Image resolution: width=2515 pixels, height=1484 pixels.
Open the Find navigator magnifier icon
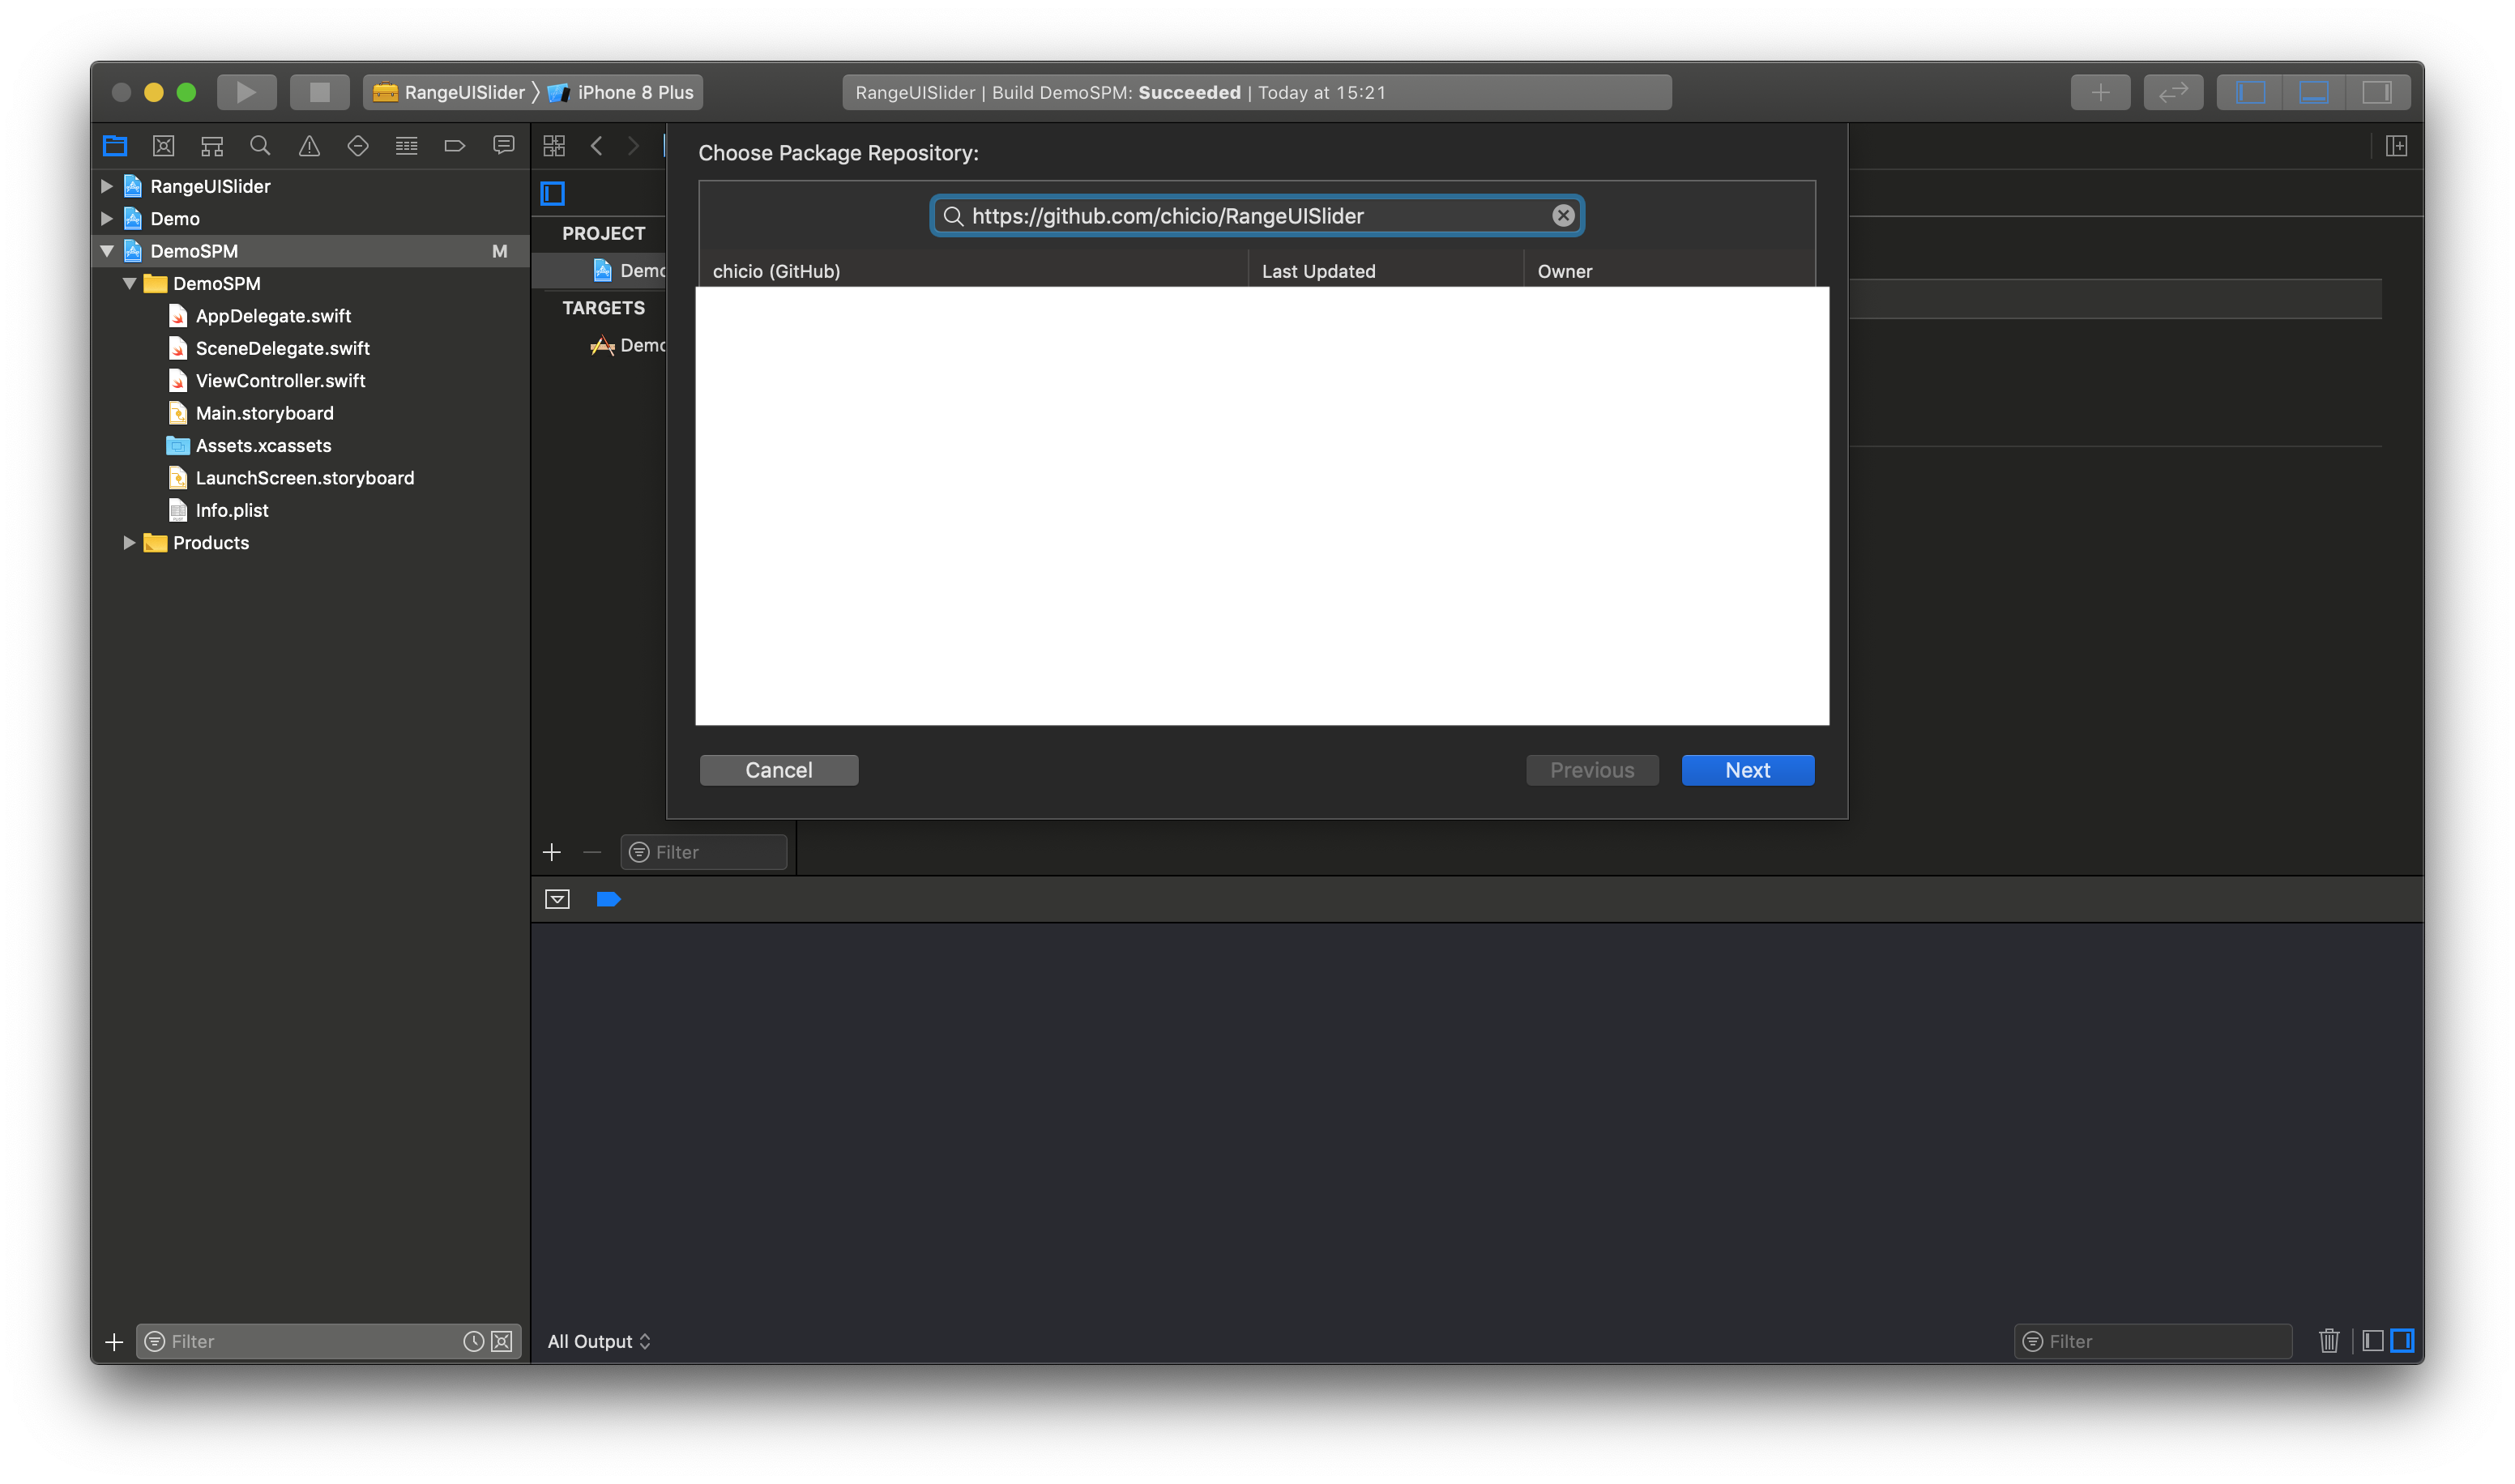pos(260,146)
